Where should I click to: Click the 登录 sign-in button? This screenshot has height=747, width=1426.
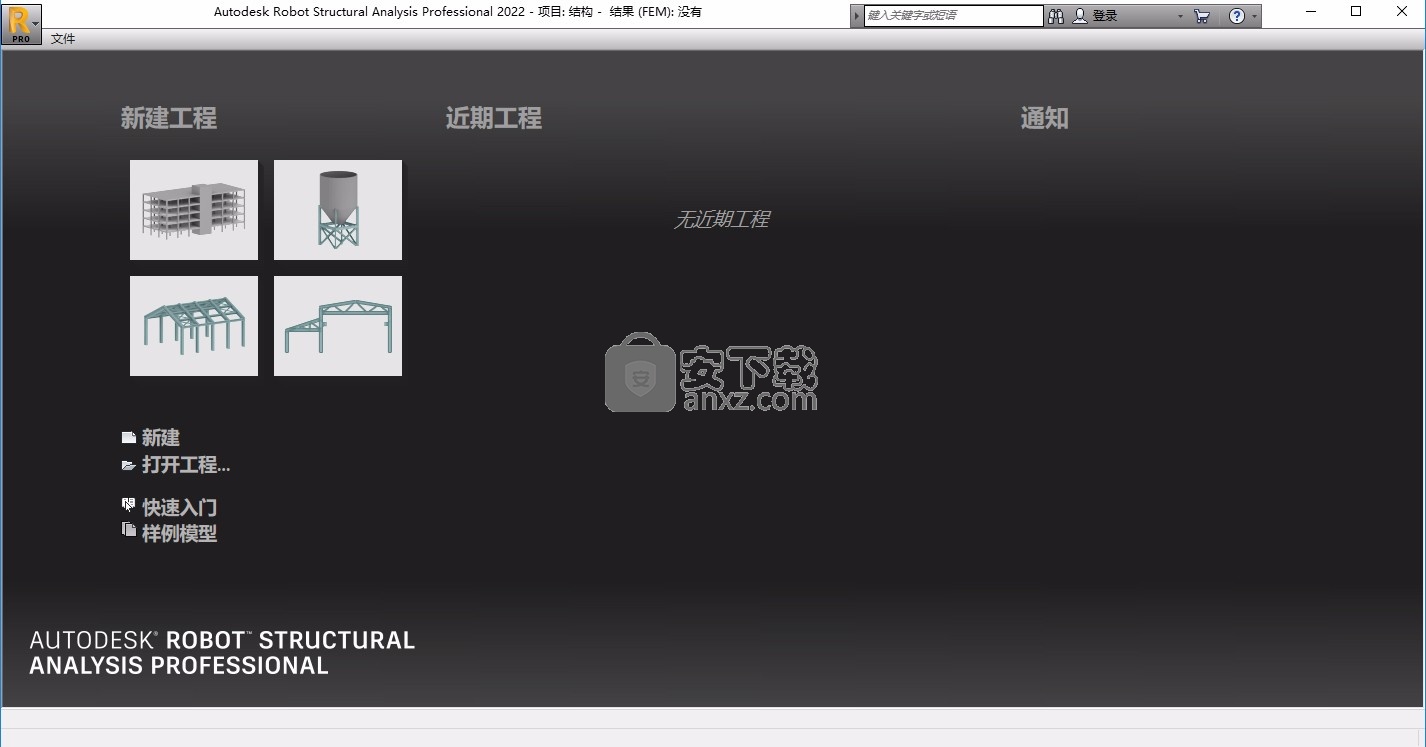1096,16
